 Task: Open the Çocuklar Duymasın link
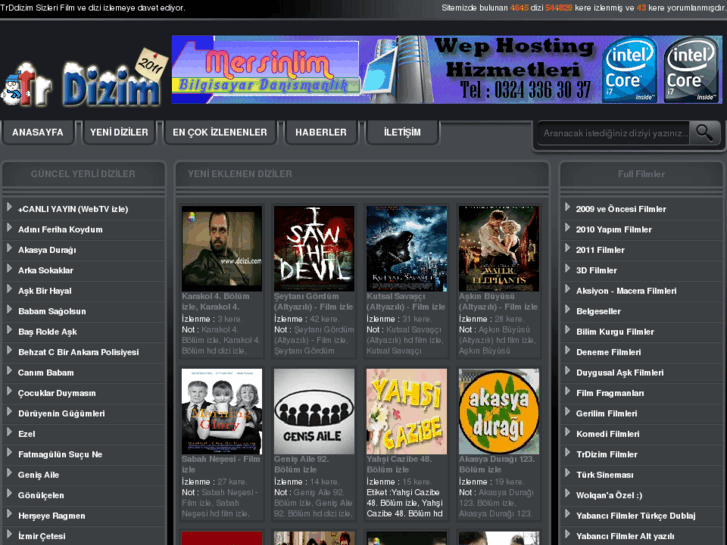tap(57, 393)
